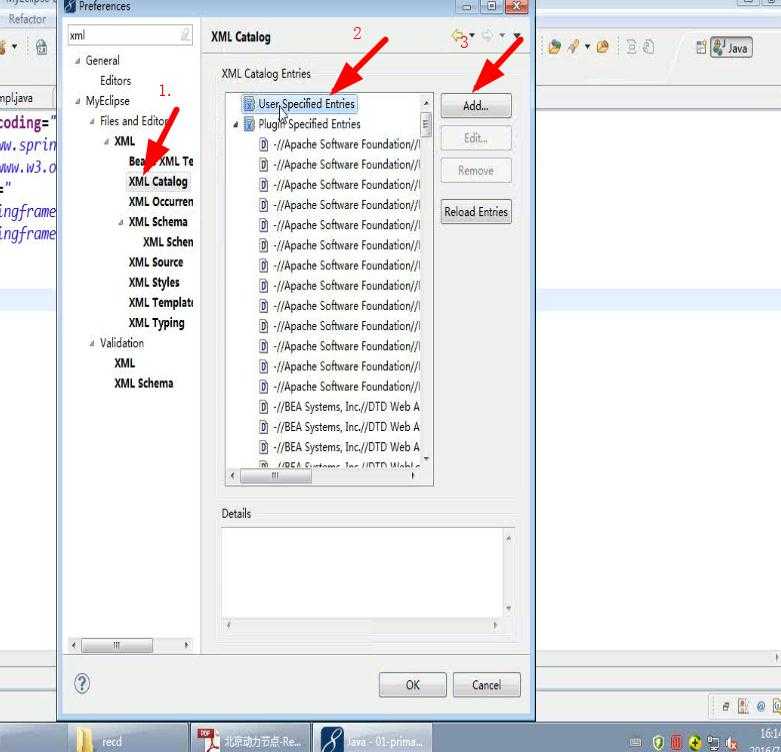
Task: Click the Details text area
Action: tap(363, 573)
